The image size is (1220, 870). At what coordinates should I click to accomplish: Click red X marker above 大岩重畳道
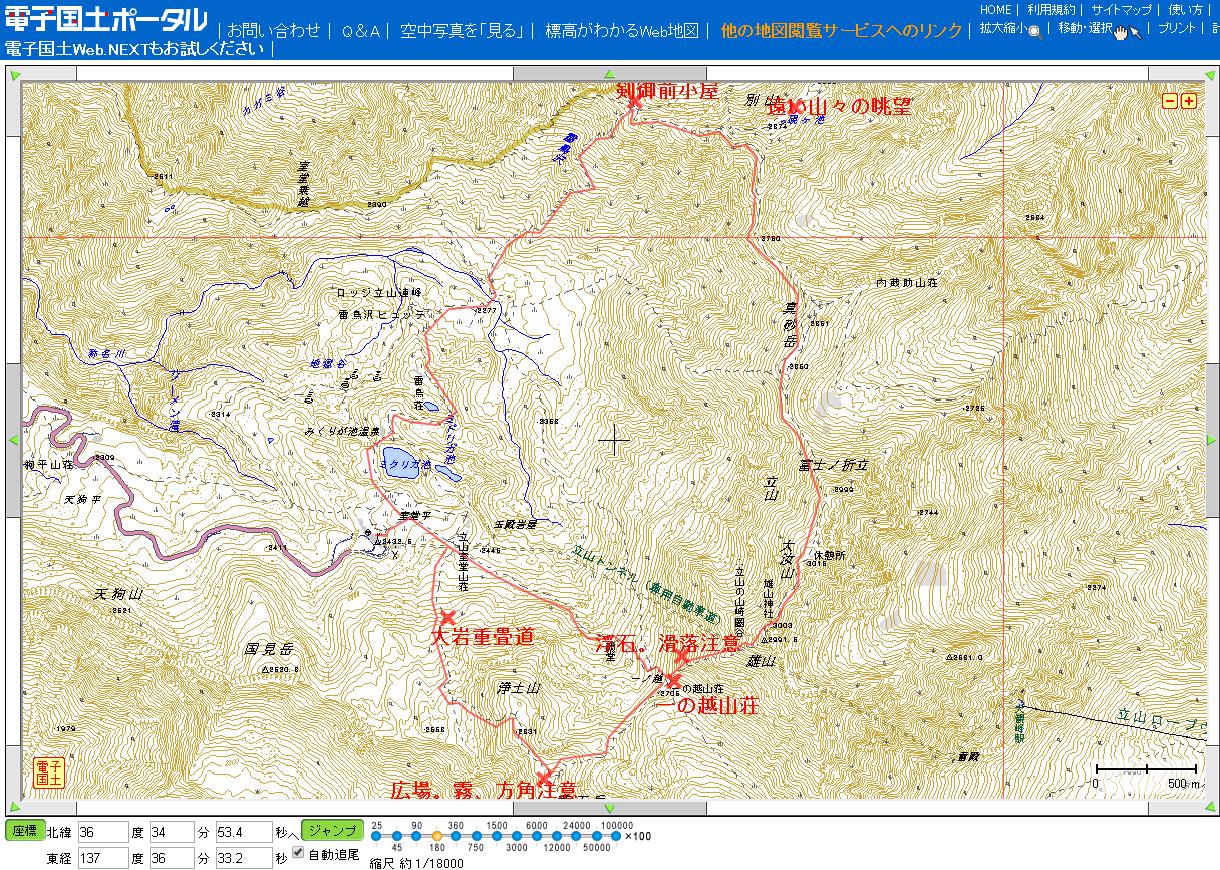point(447,618)
